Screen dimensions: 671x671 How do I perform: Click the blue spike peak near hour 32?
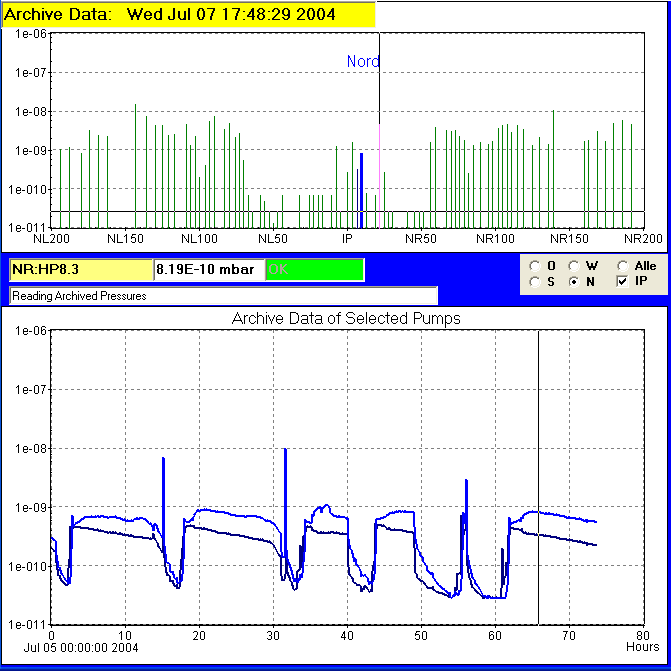(285, 450)
